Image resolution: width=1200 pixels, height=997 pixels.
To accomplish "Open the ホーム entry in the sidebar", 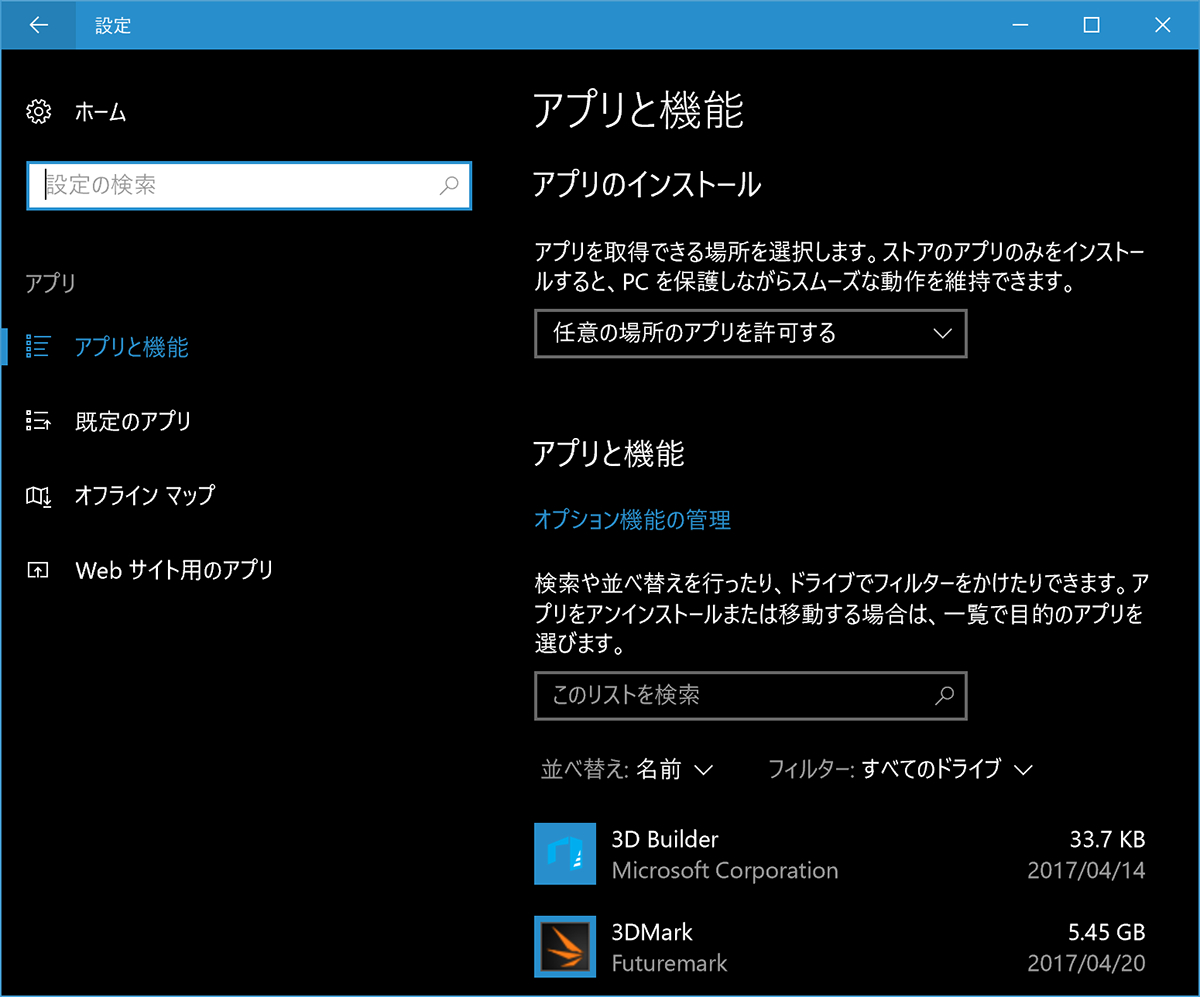I will pyautogui.click(x=101, y=112).
